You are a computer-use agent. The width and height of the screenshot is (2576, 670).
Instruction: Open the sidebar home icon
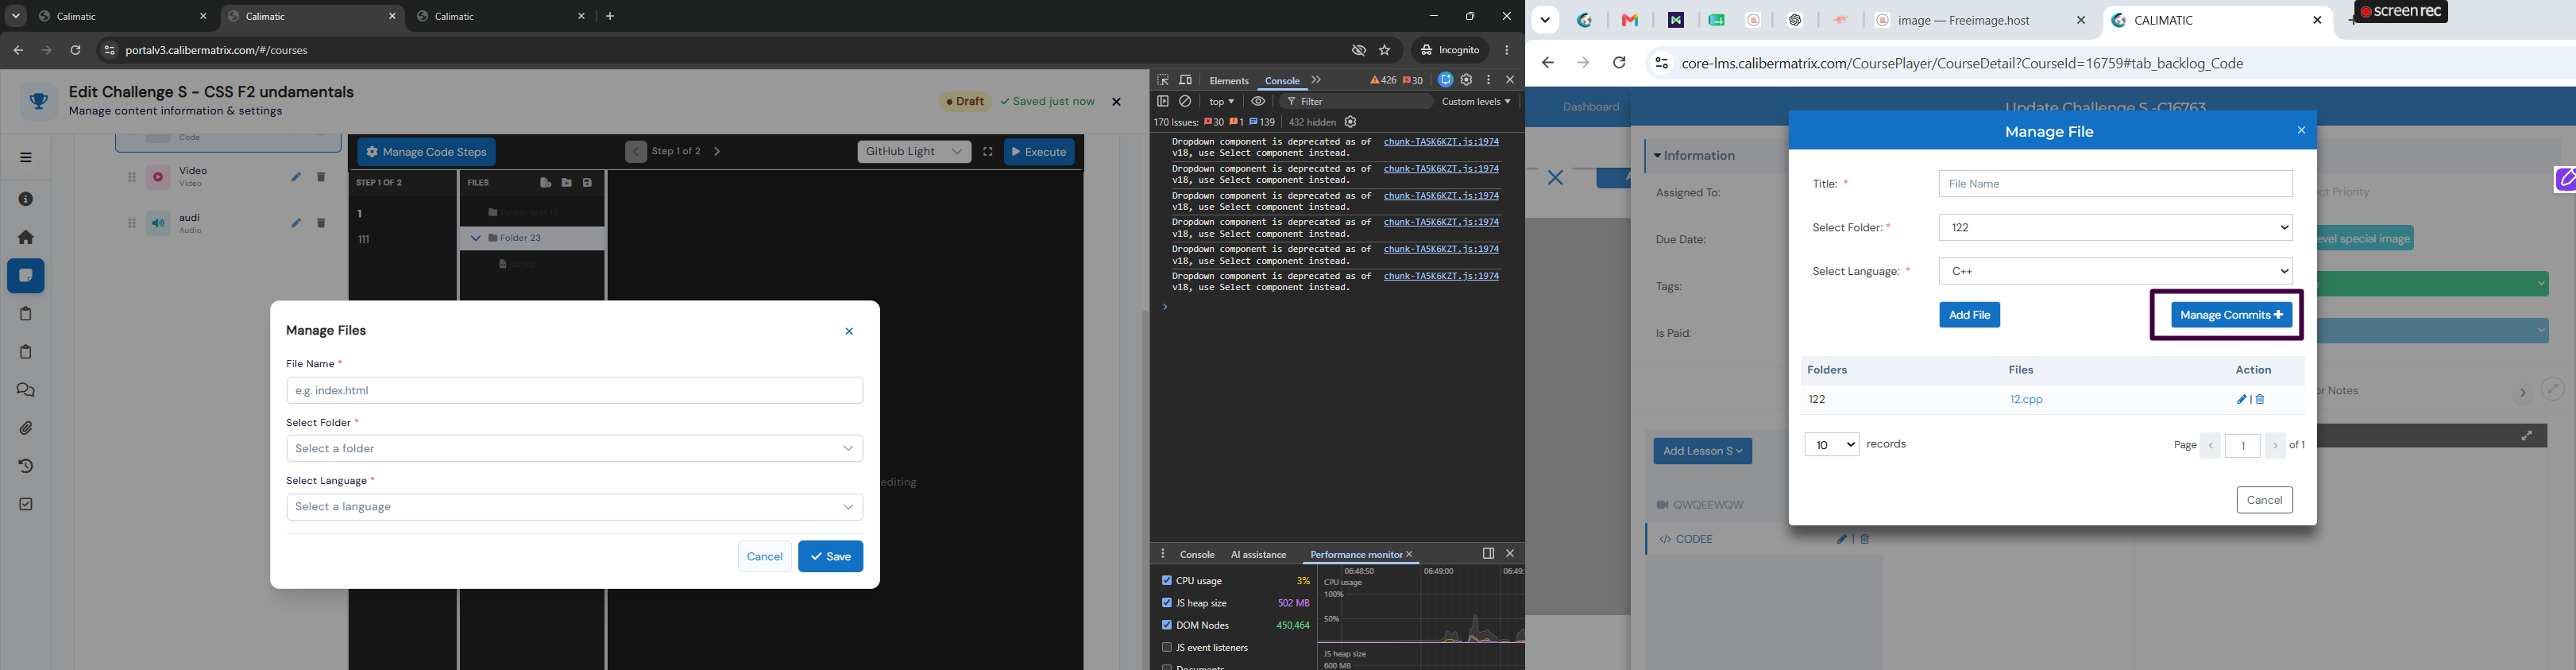click(26, 238)
